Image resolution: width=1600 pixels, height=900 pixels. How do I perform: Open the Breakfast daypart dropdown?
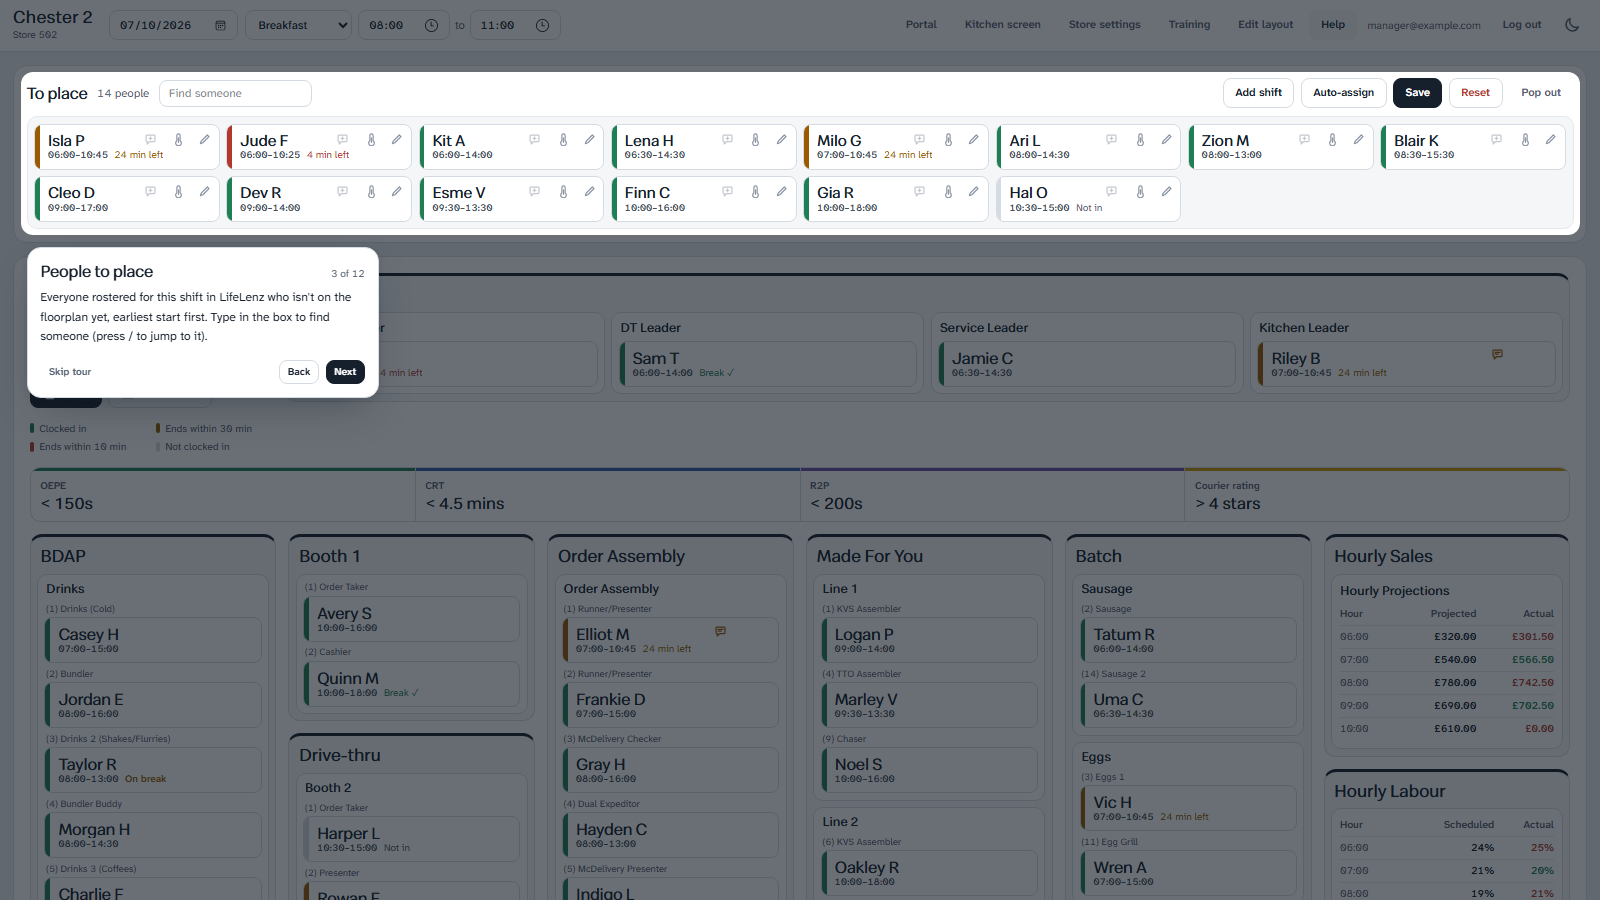coord(298,25)
